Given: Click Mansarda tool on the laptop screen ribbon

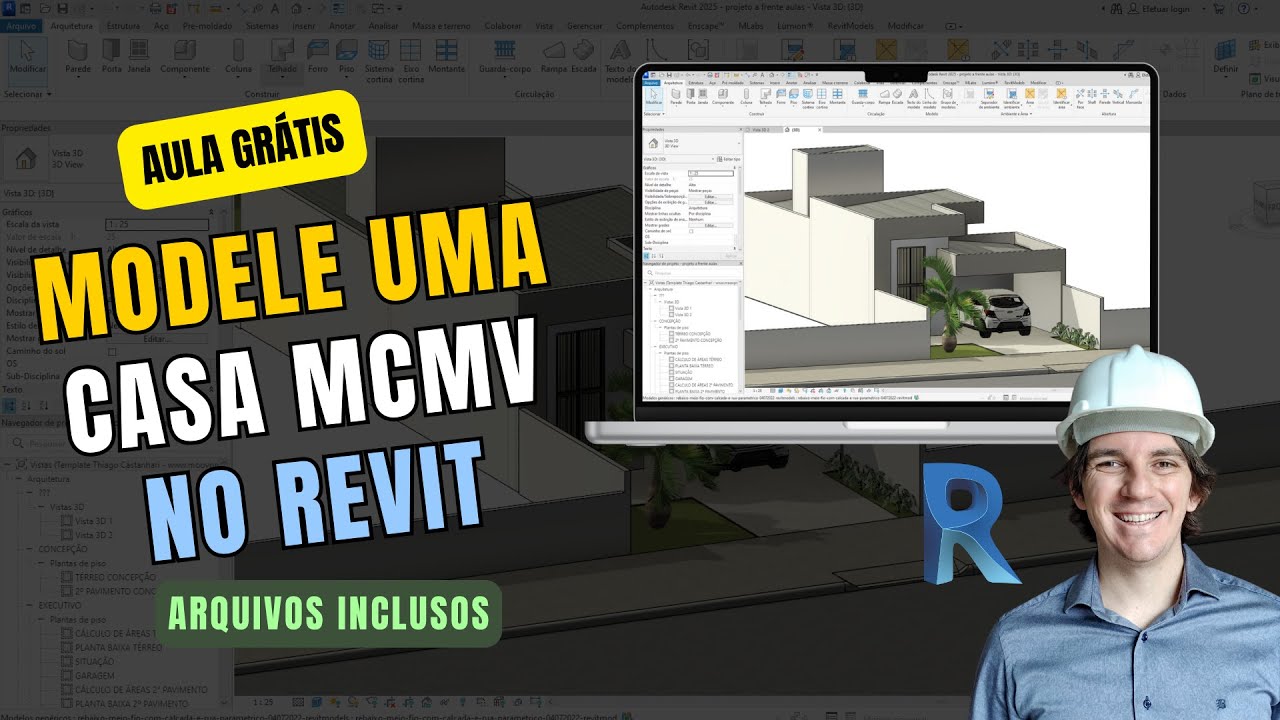Looking at the screenshot, I should click(1134, 96).
